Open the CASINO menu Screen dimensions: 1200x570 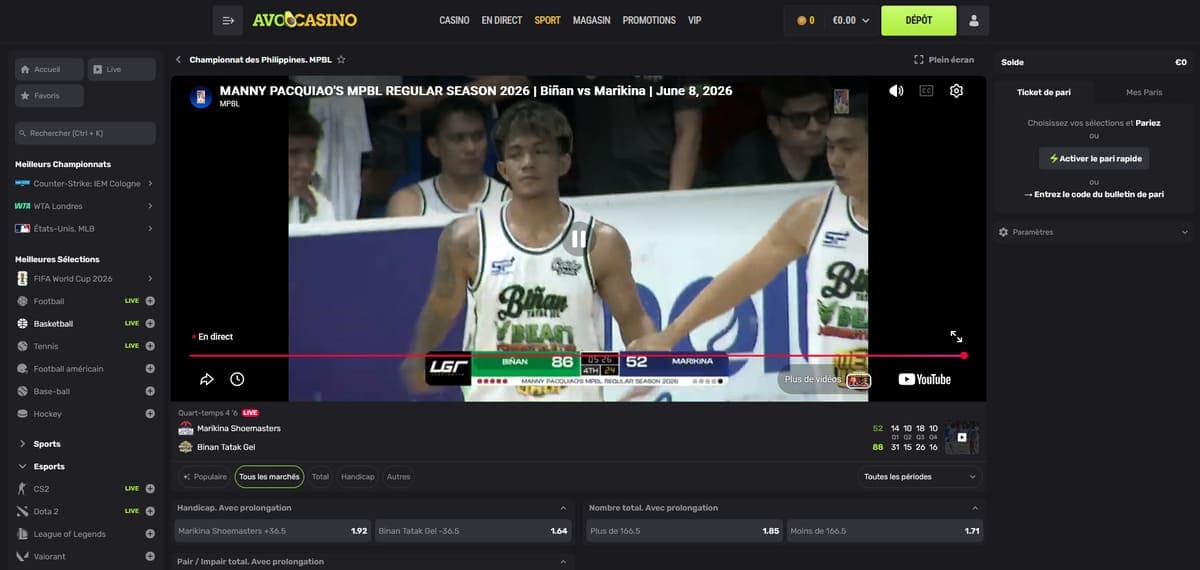click(x=454, y=20)
